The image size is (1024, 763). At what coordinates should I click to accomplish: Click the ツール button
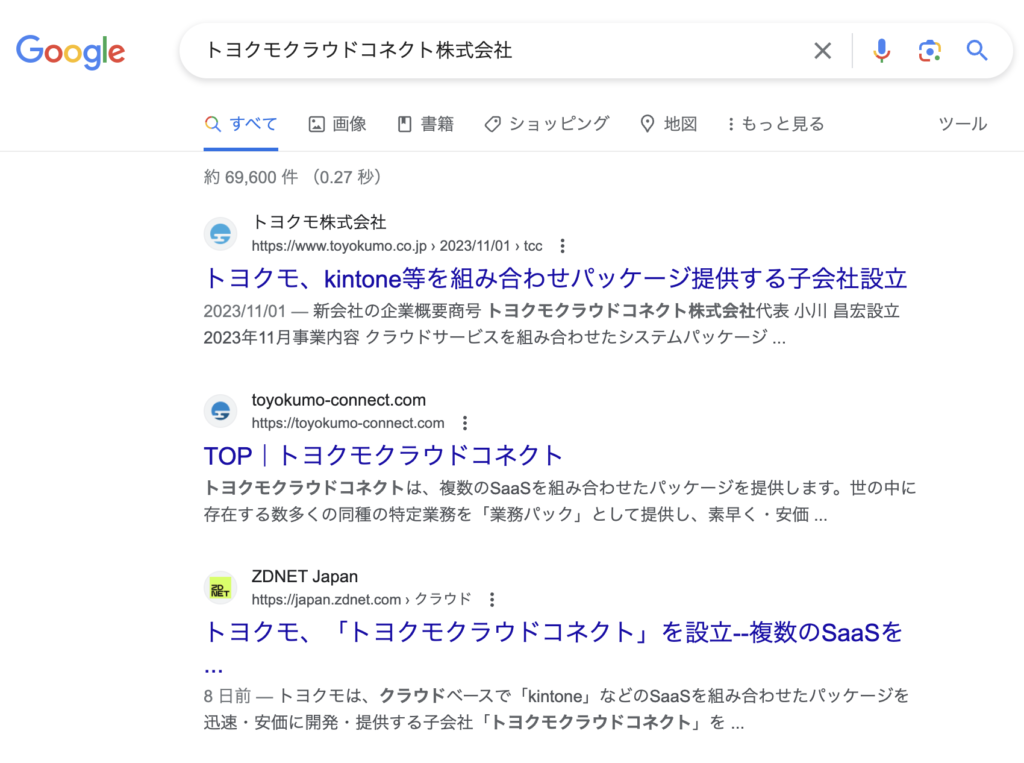[x=962, y=124]
